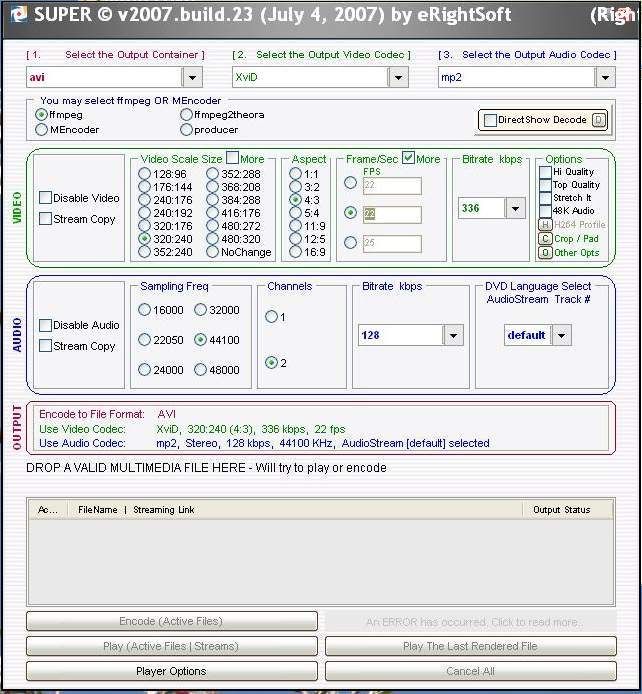Select NoChange video scale option

coord(212,252)
